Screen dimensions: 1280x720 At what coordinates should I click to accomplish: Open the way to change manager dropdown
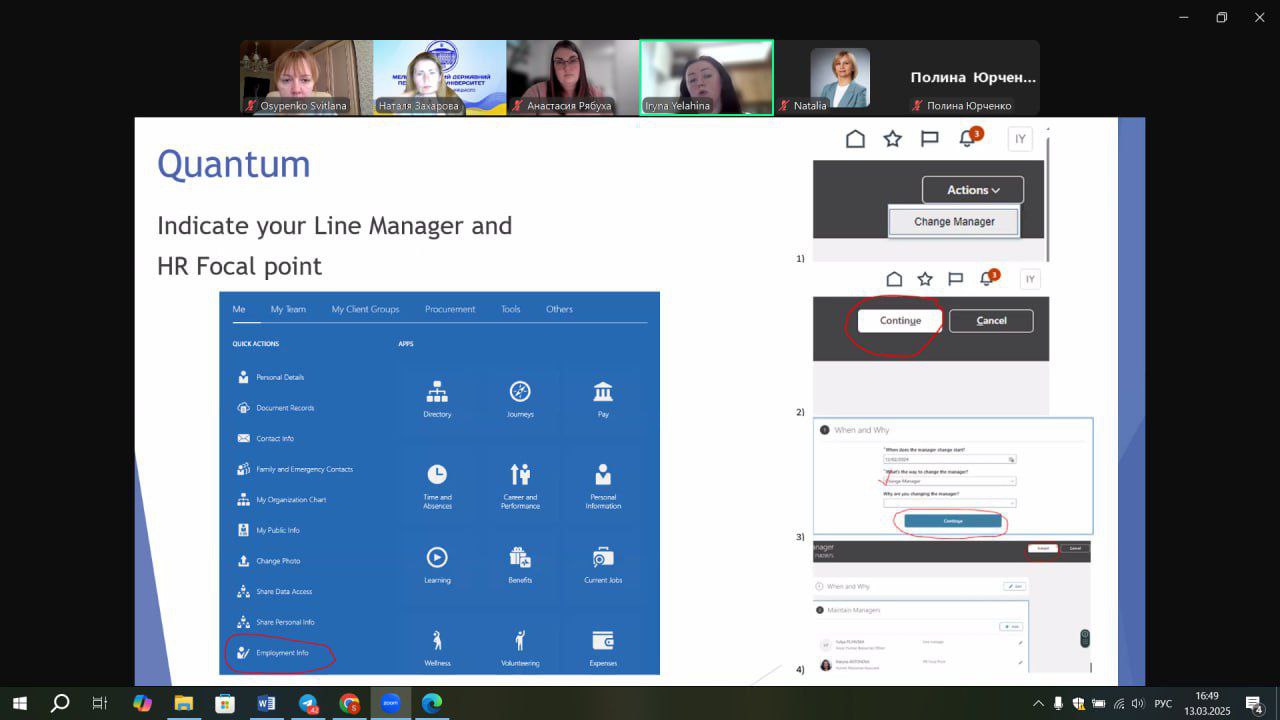950,481
